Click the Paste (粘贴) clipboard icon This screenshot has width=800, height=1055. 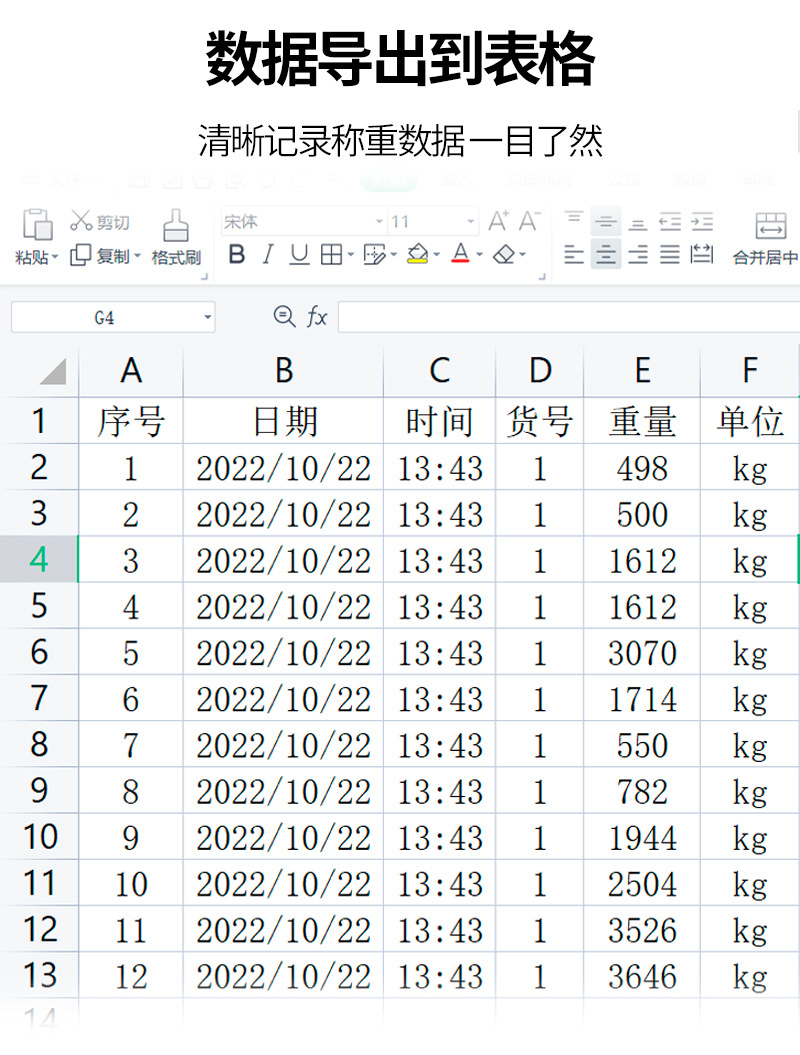click(x=37, y=225)
